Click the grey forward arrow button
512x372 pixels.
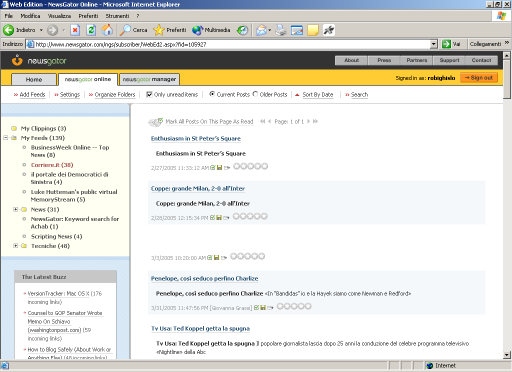click(x=52, y=30)
